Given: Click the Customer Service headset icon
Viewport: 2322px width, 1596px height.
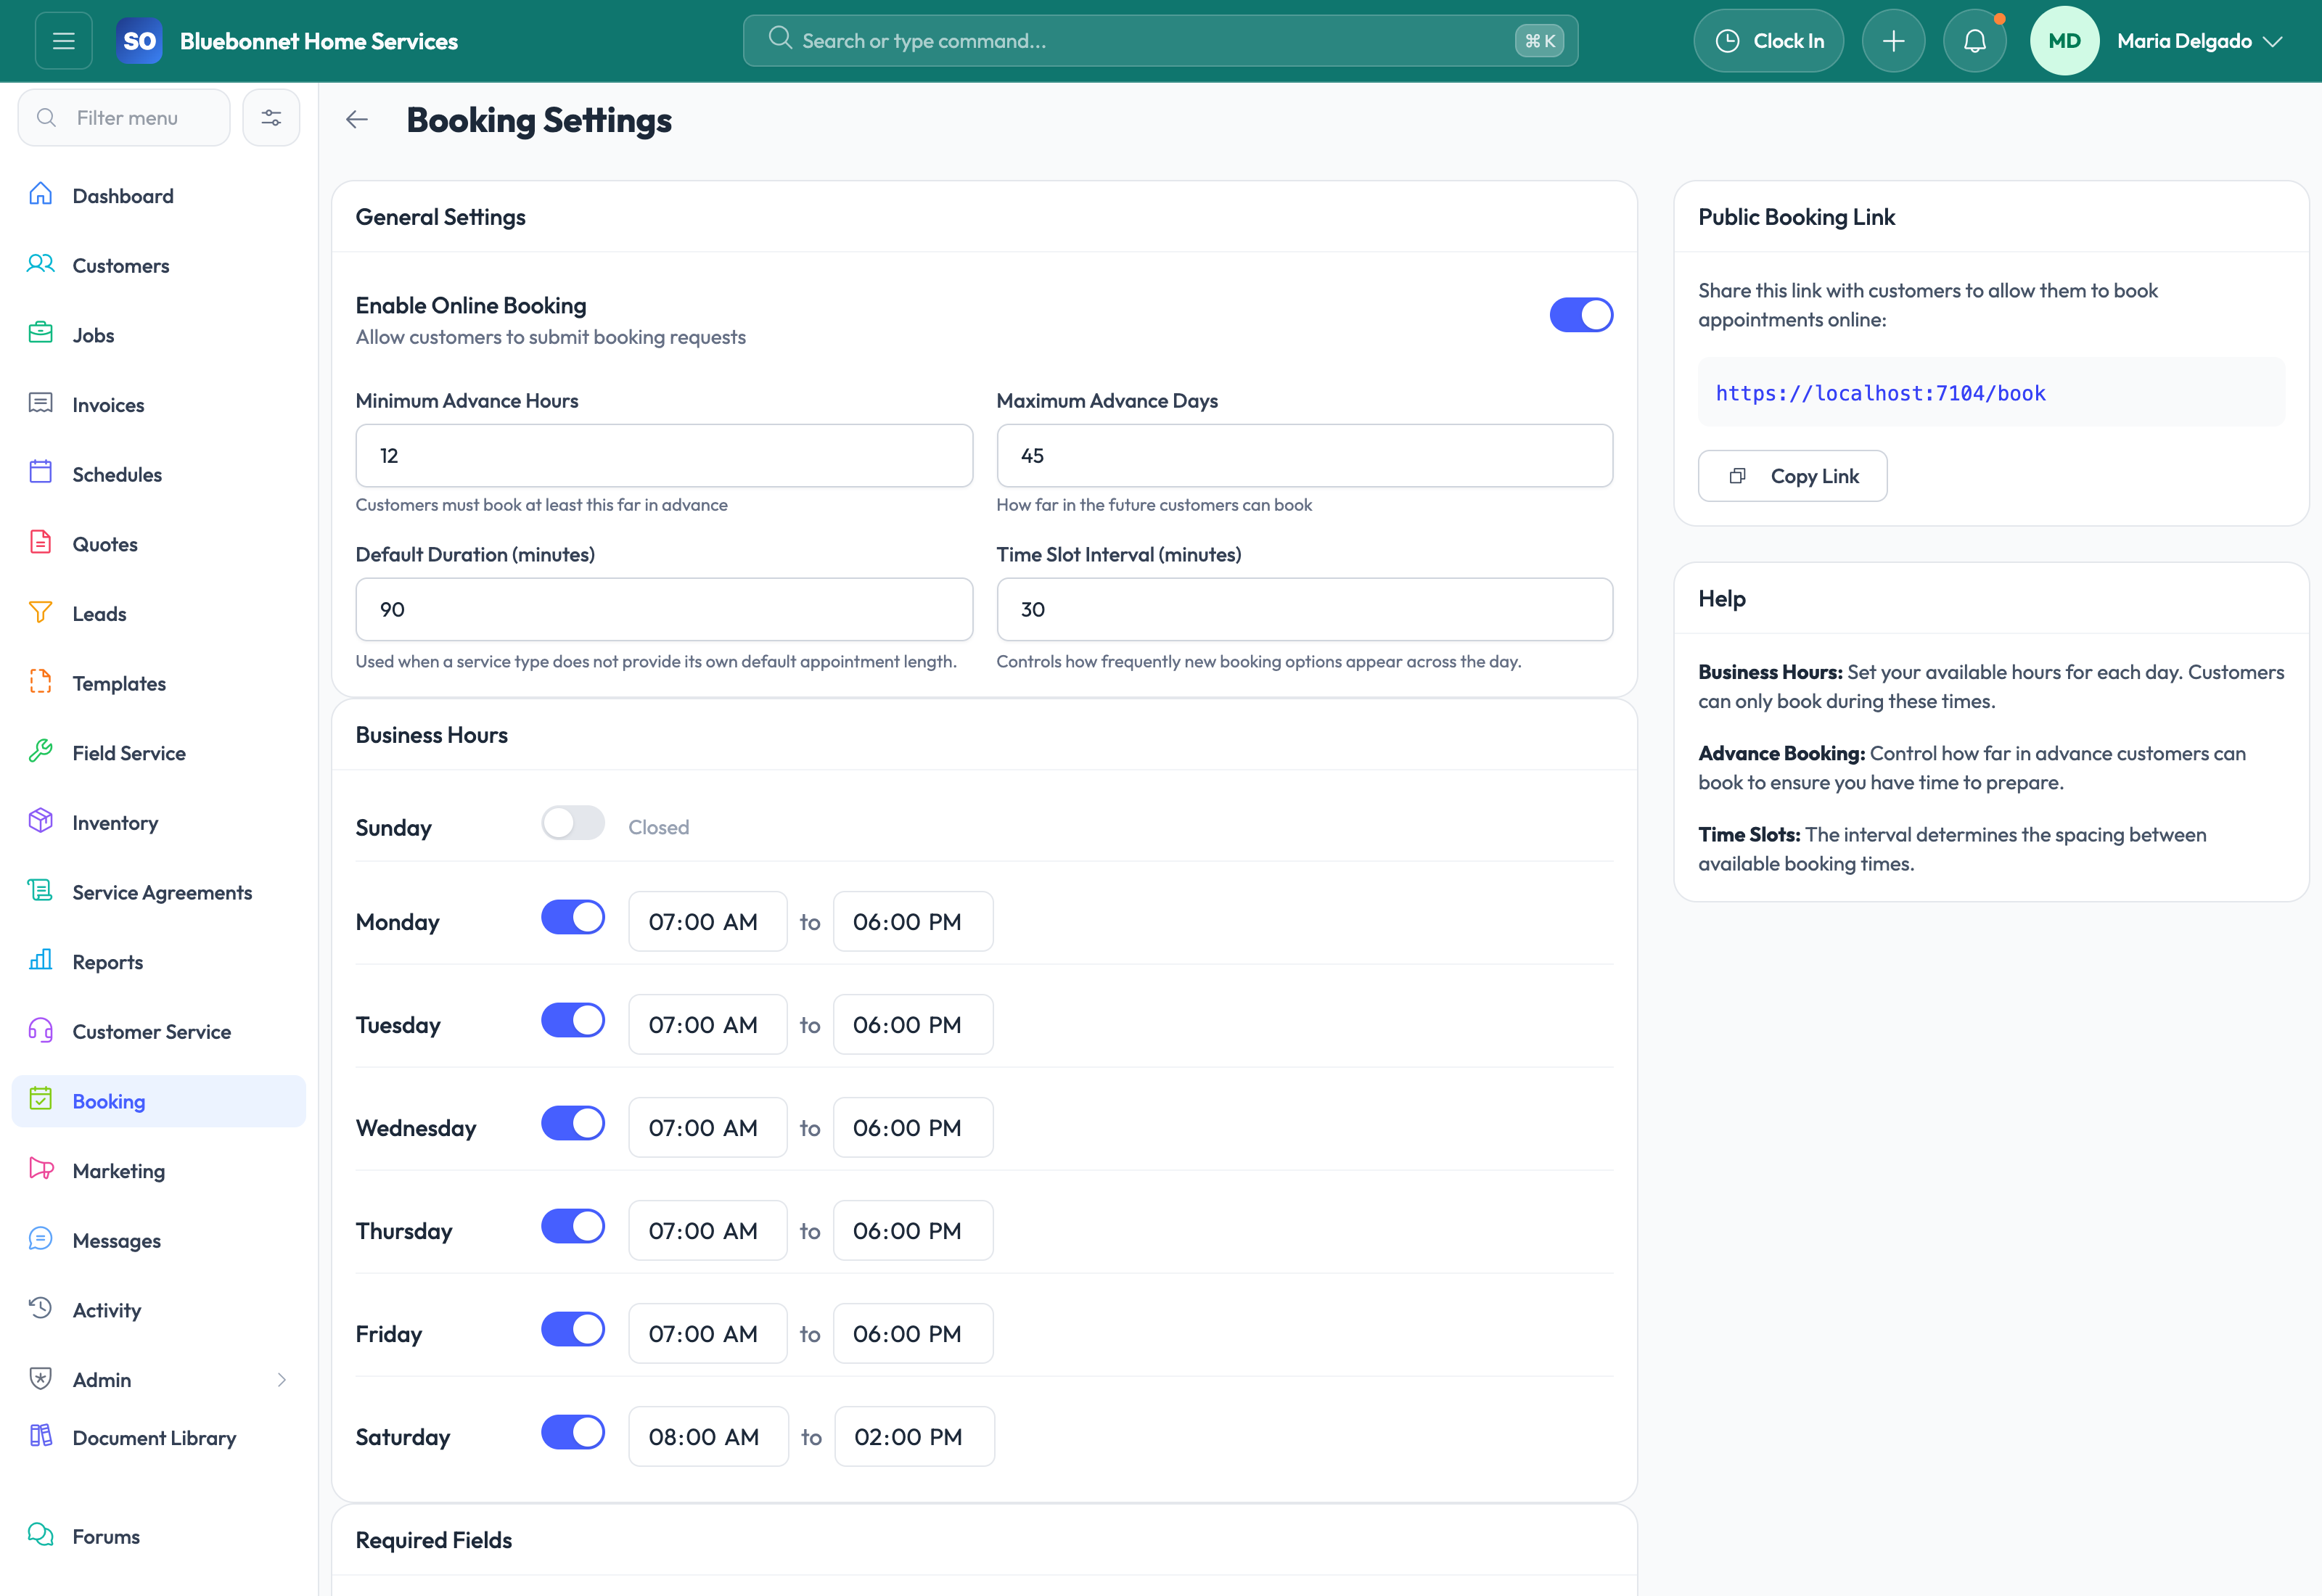Looking at the screenshot, I should tap(40, 1030).
